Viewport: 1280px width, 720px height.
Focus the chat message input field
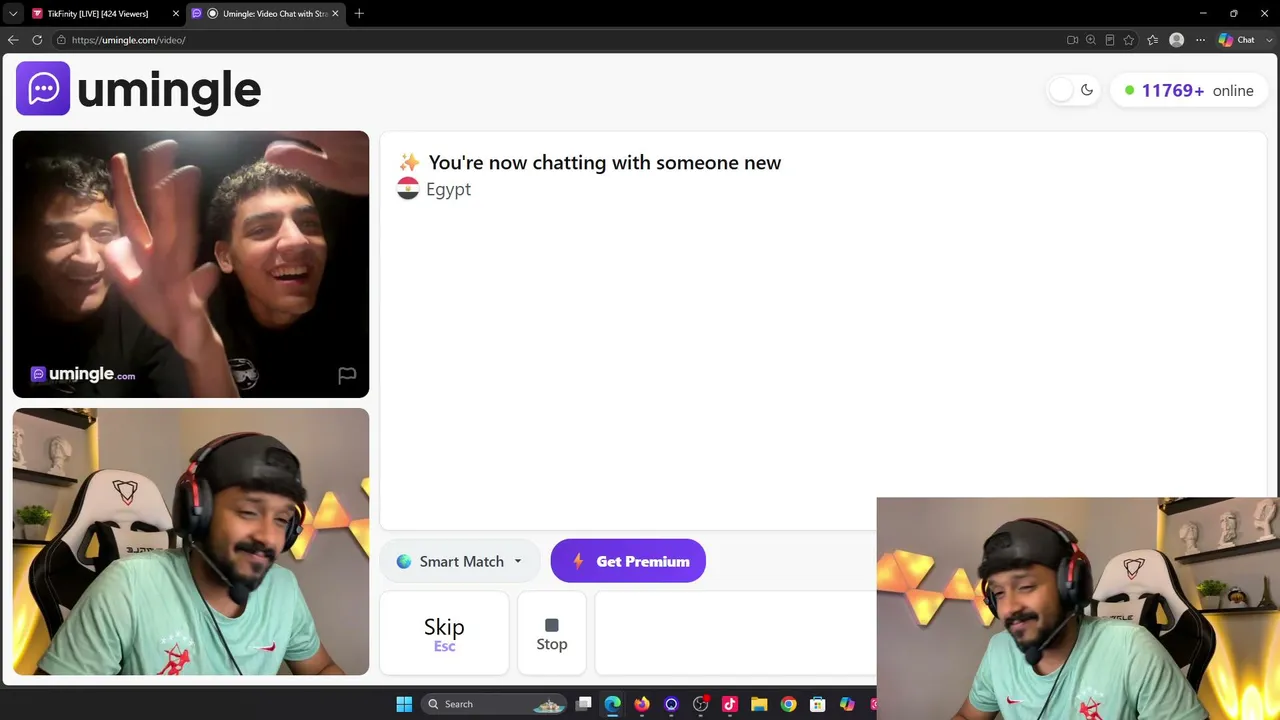pyautogui.click(x=736, y=633)
